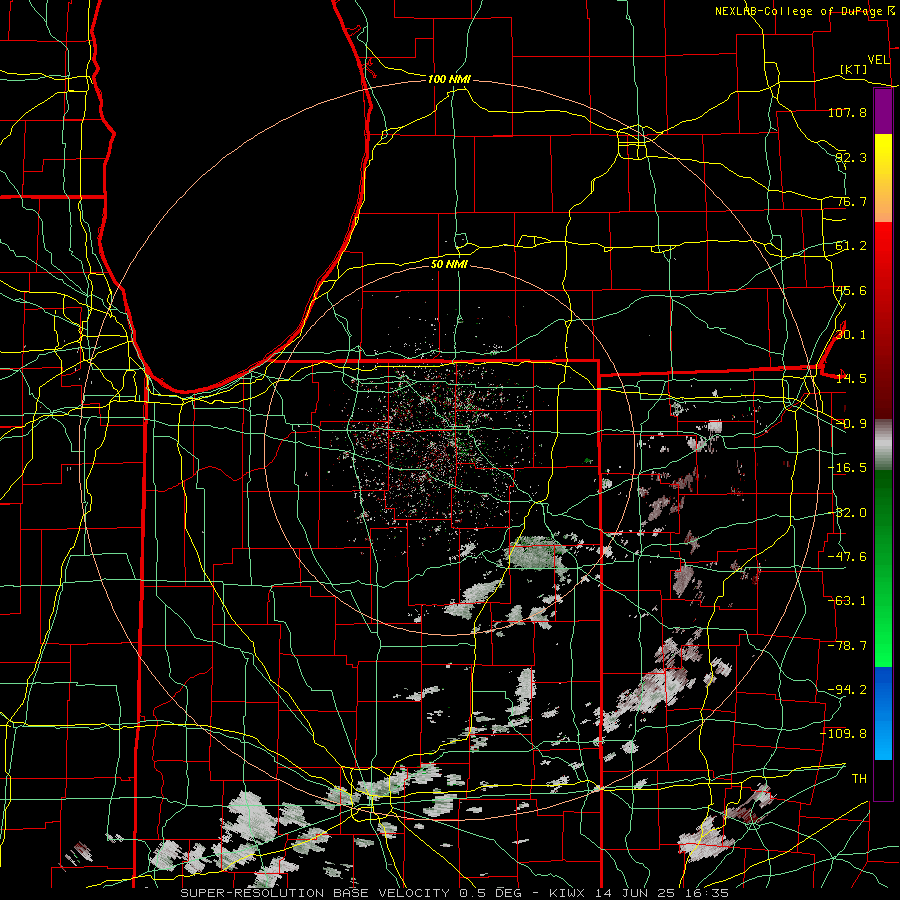Pick the gray near-zero color bar segment
Viewport: 900px width, 900px height.
coord(883,445)
